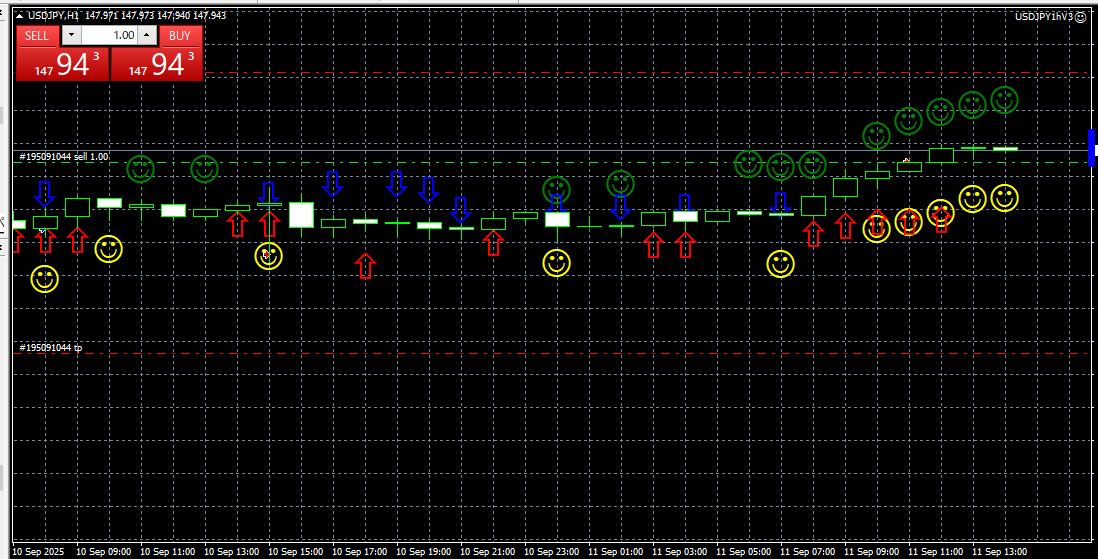Click the sell price 147.94 tile

(62, 64)
